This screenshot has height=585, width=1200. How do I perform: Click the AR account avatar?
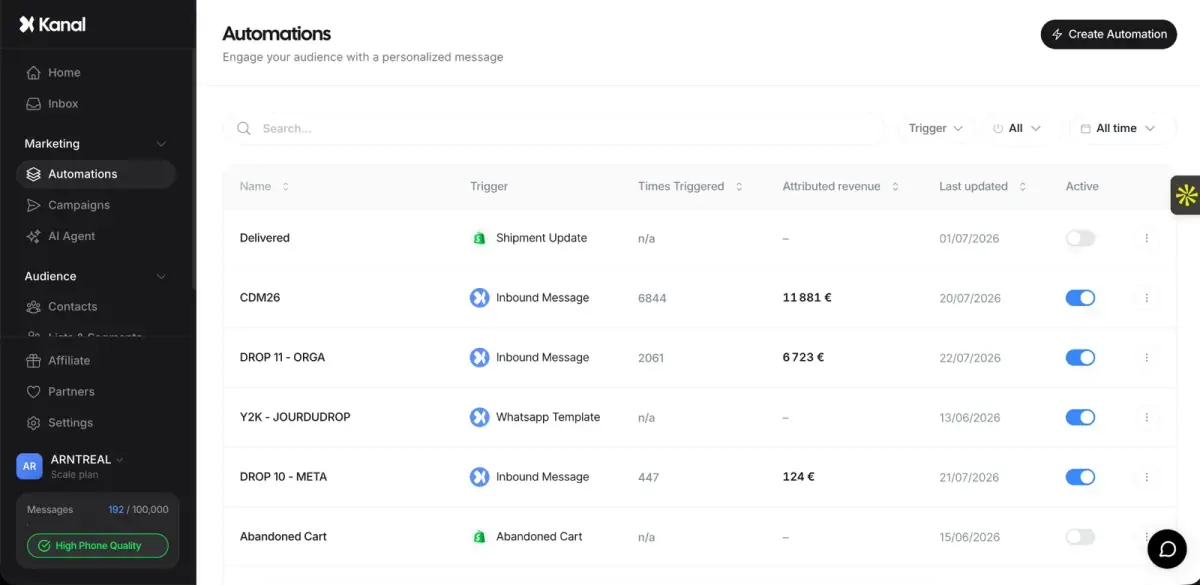coord(29,466)
